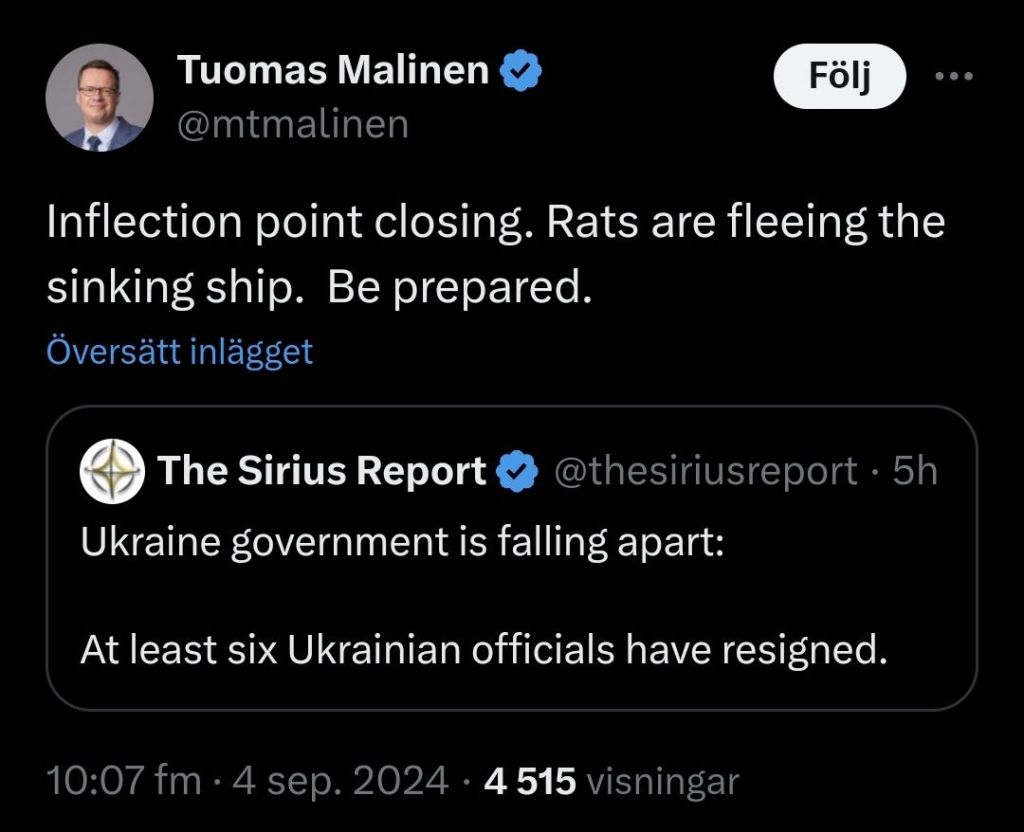The height and width of the screenshot is (832, 1024).
Task: Open the 4 sep. 2024 date link
Action: point(340,781)
